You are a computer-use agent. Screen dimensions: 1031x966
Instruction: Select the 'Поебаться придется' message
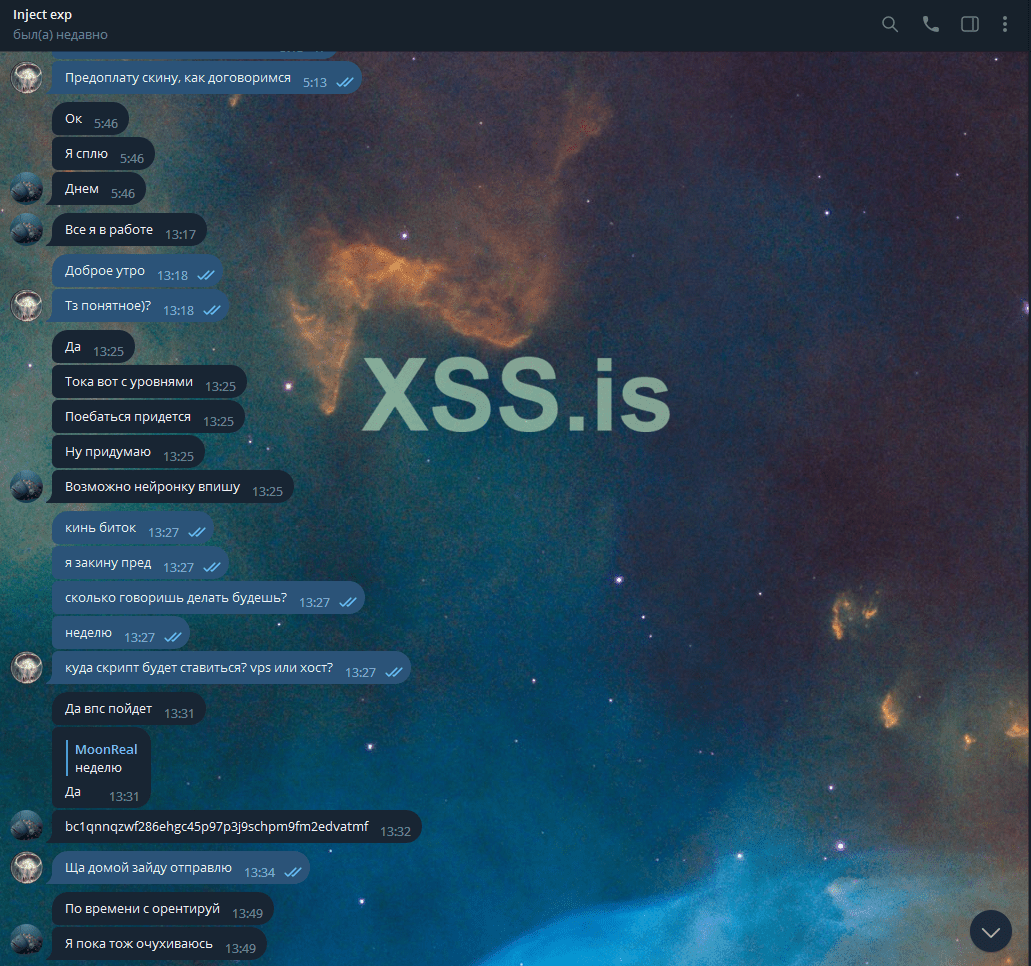(149, 416)
